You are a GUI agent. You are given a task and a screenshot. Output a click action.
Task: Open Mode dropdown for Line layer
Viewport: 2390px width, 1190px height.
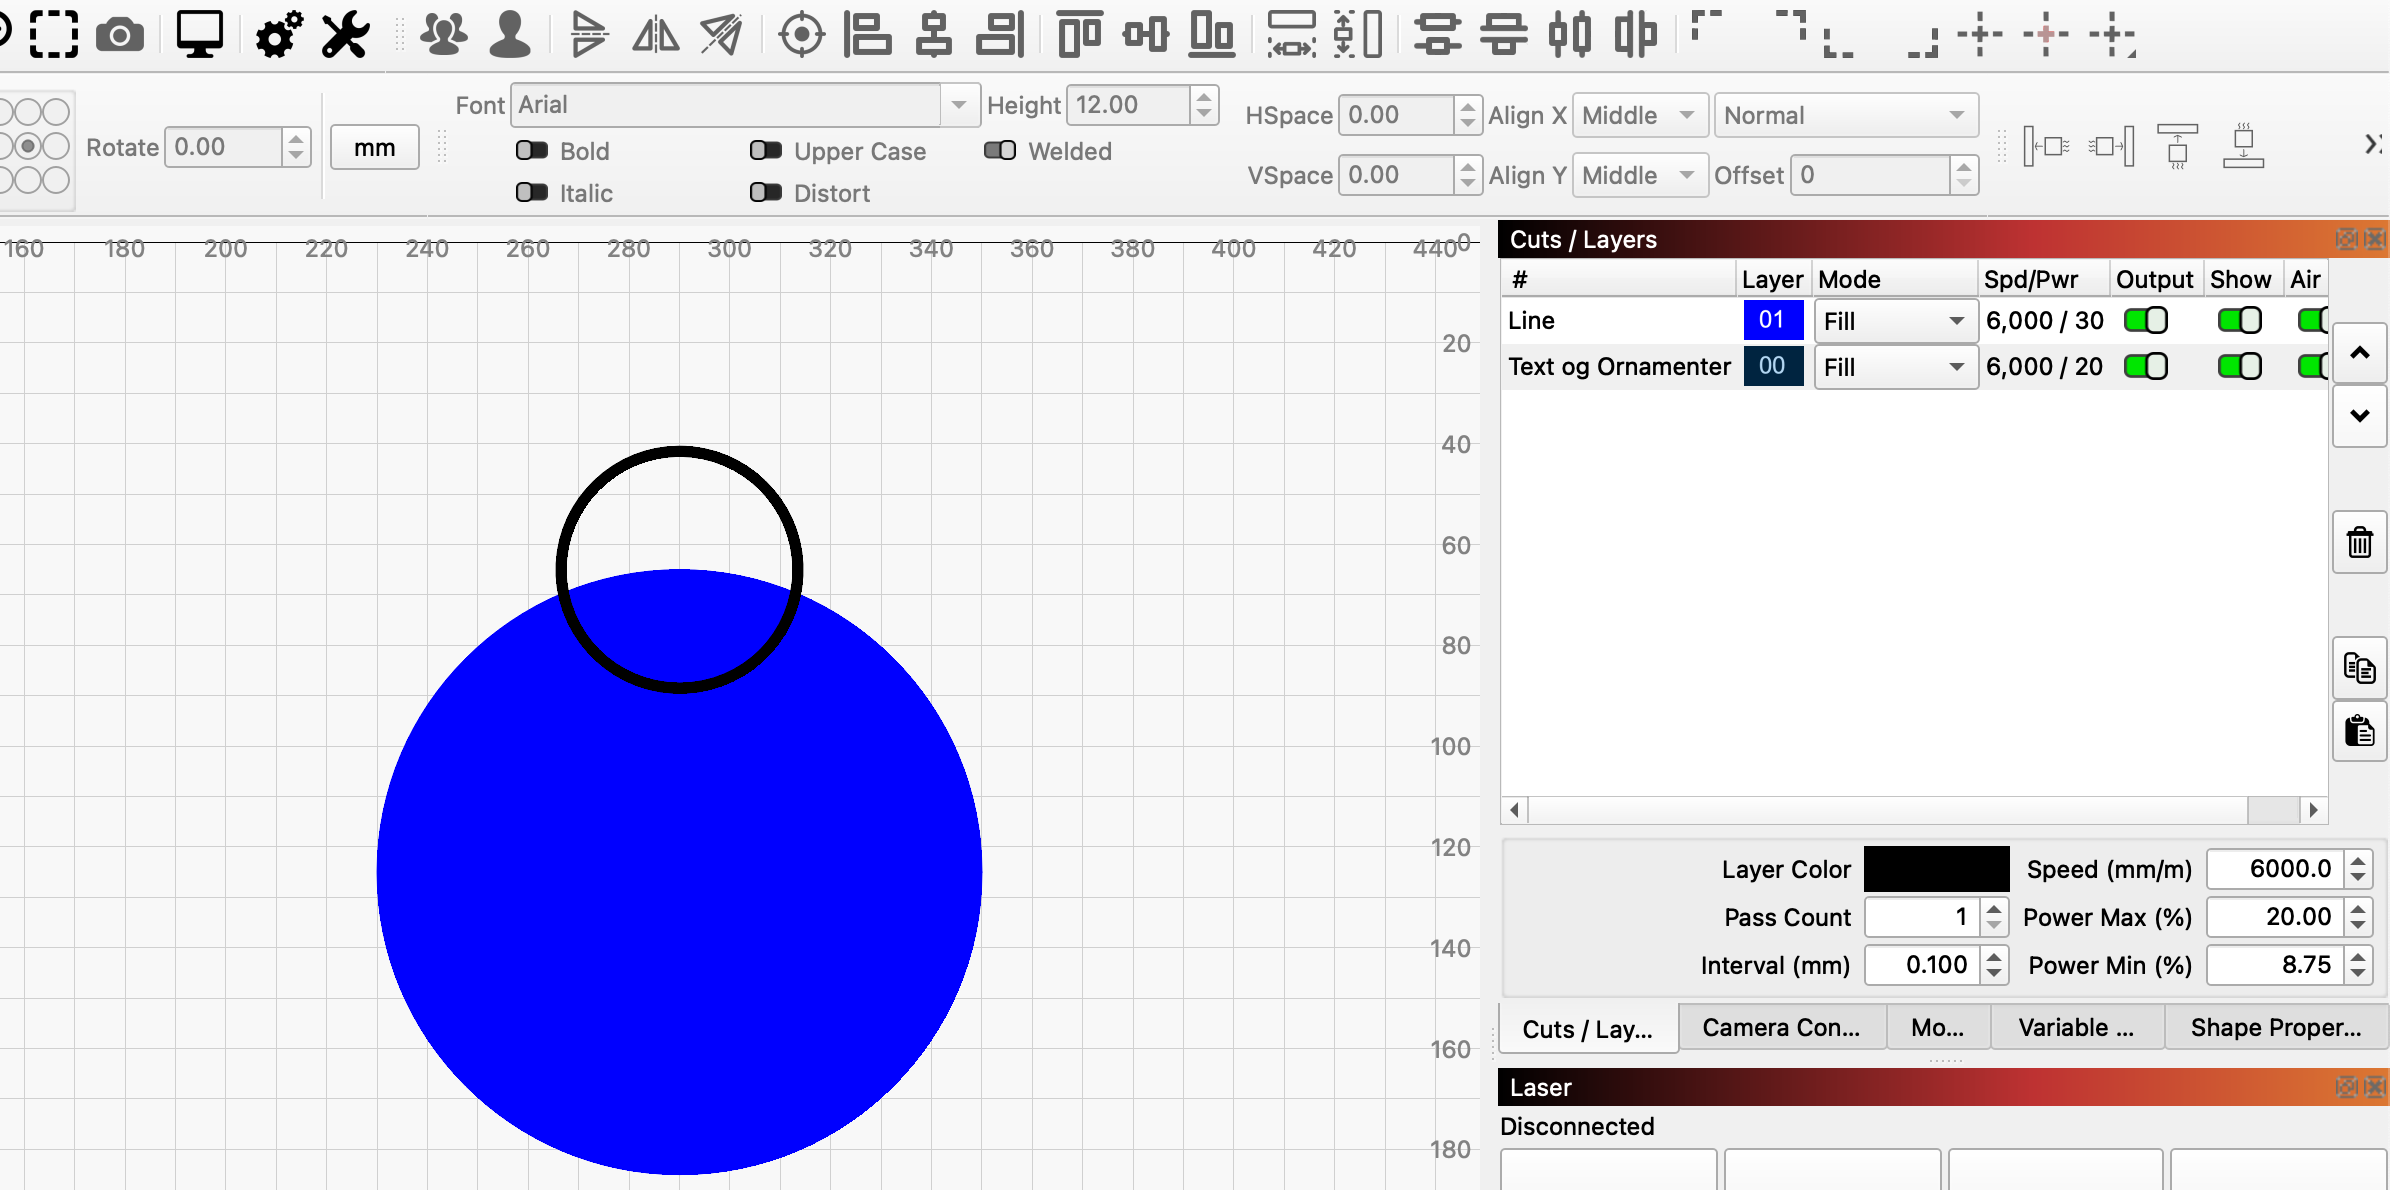[1894, 321]
